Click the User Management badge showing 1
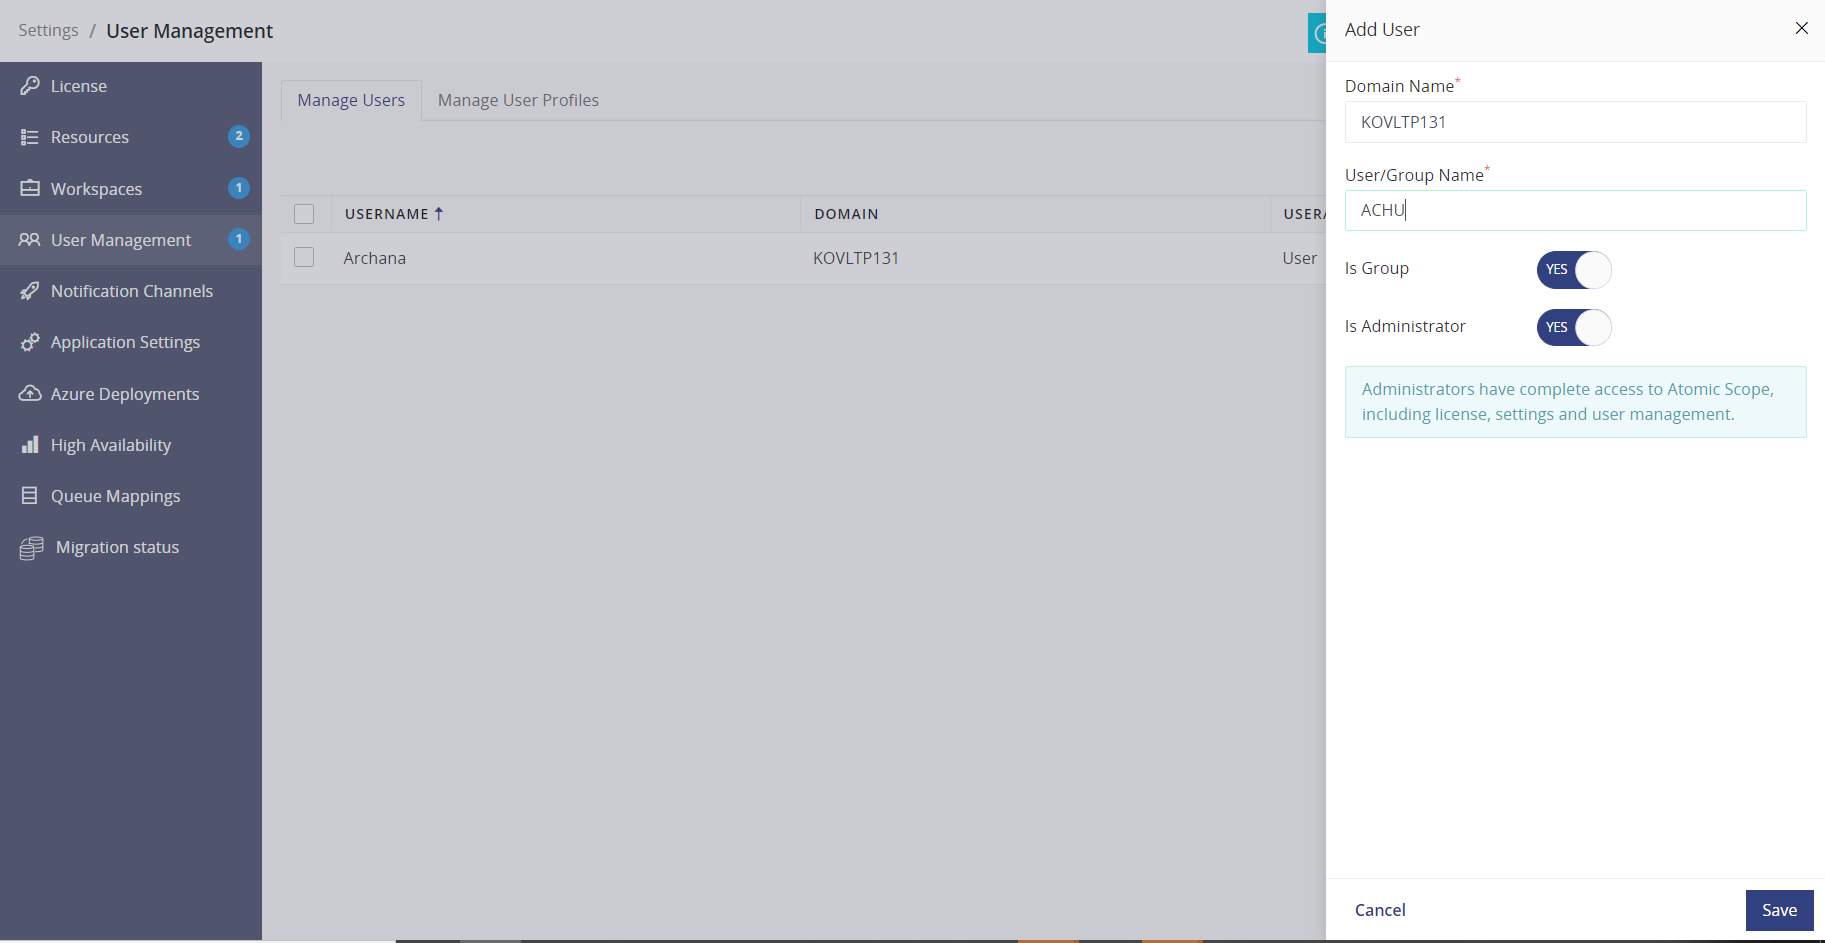The image size is (1825, 943). (x=239, y=239)
